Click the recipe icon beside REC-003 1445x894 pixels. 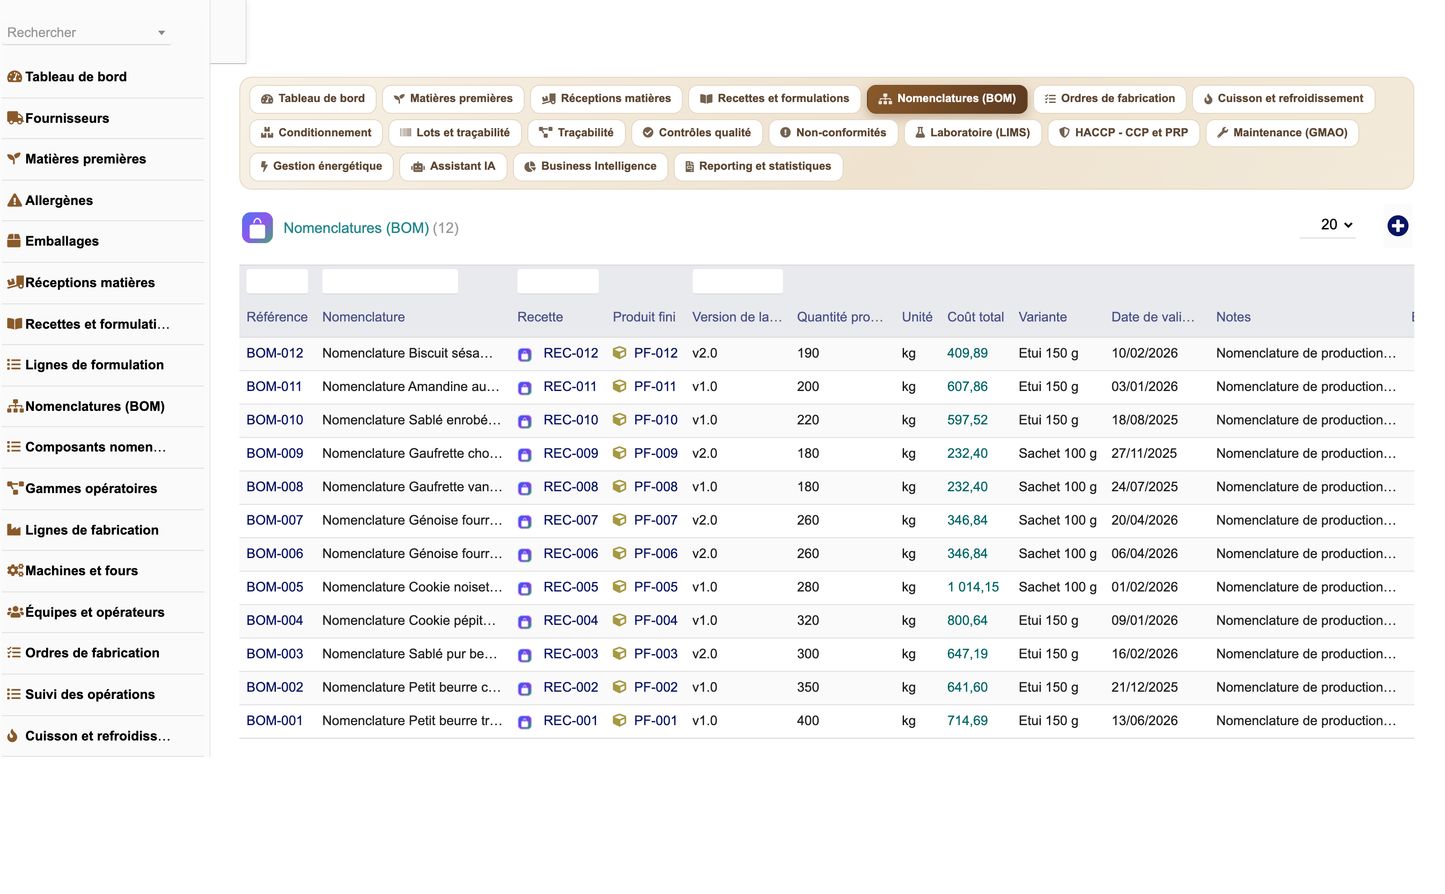[x=525, y=655]
